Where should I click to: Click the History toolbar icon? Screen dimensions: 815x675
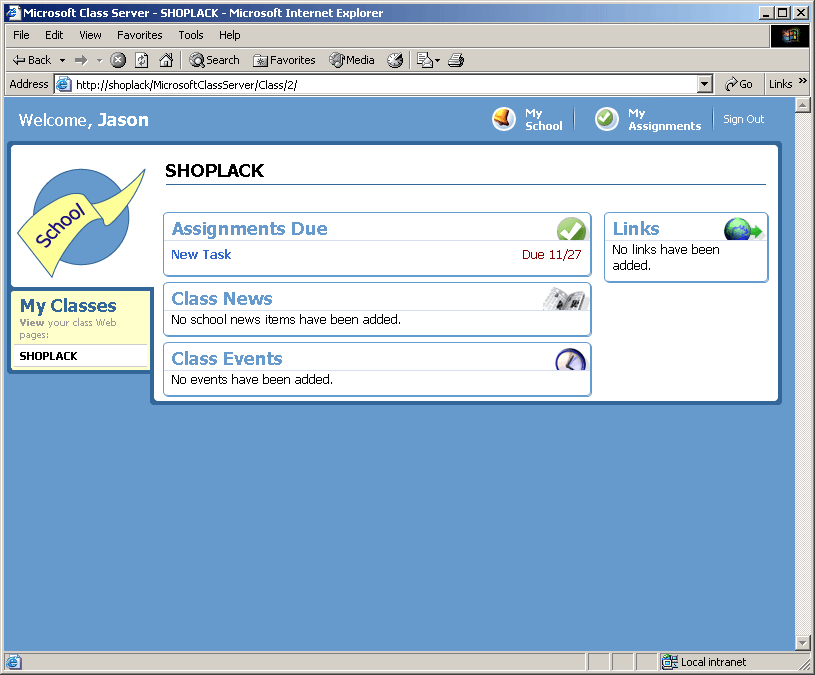pyautogui.click(x=395, y=60)
